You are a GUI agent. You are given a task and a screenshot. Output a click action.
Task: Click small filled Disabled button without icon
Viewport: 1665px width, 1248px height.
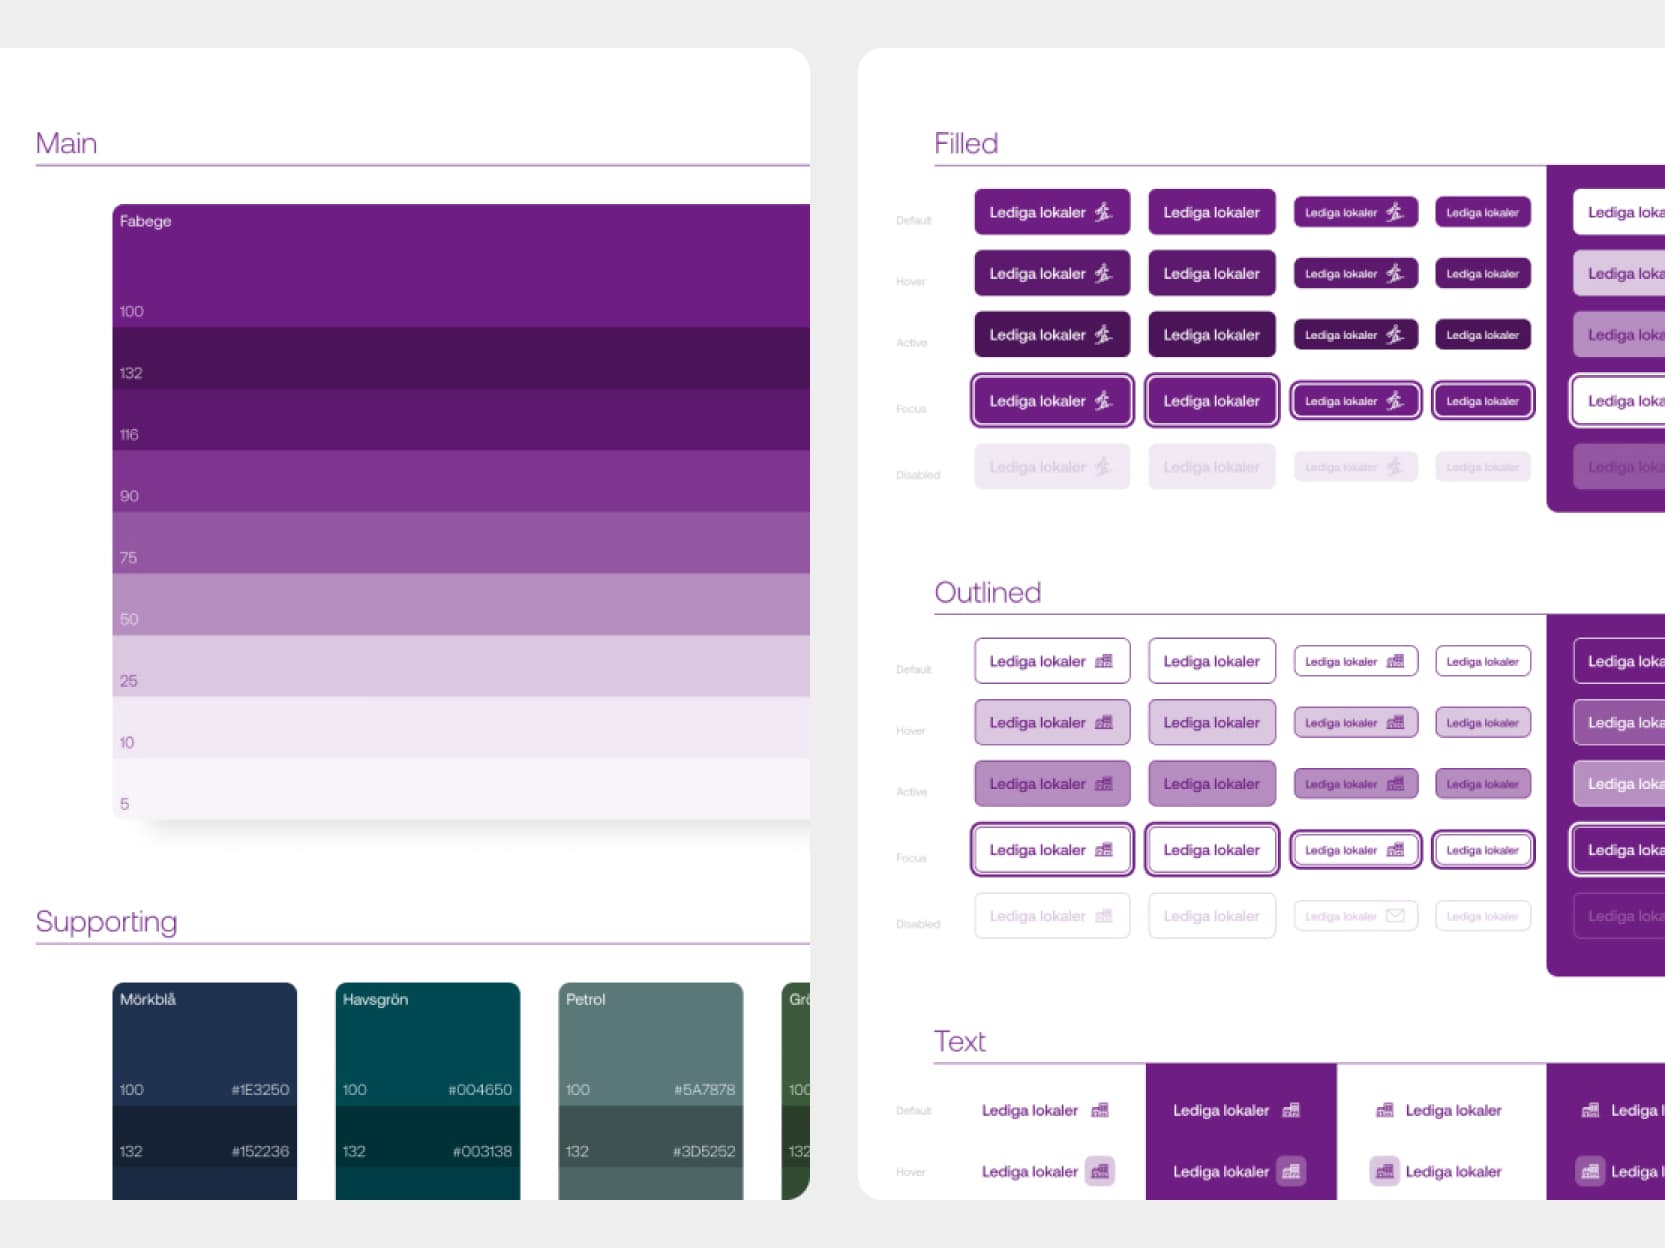pos(1483,467)
